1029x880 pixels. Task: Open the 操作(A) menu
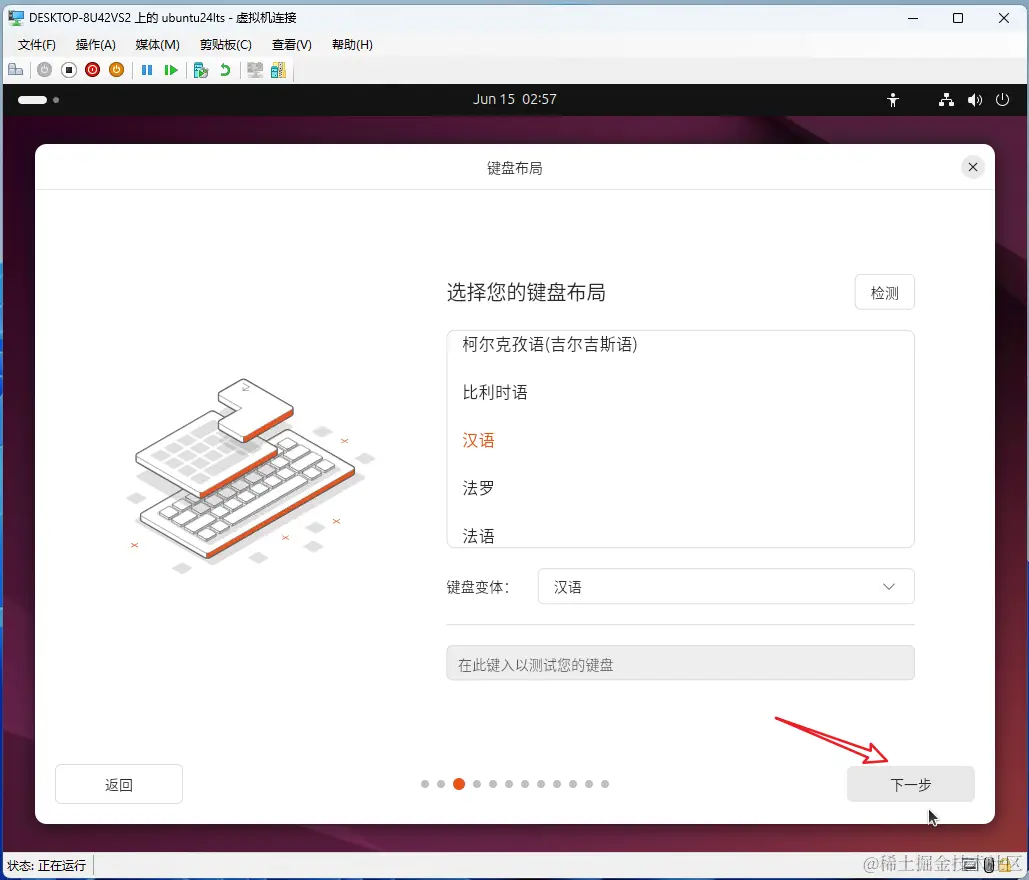pyautogui.click(x=95, y=45)
